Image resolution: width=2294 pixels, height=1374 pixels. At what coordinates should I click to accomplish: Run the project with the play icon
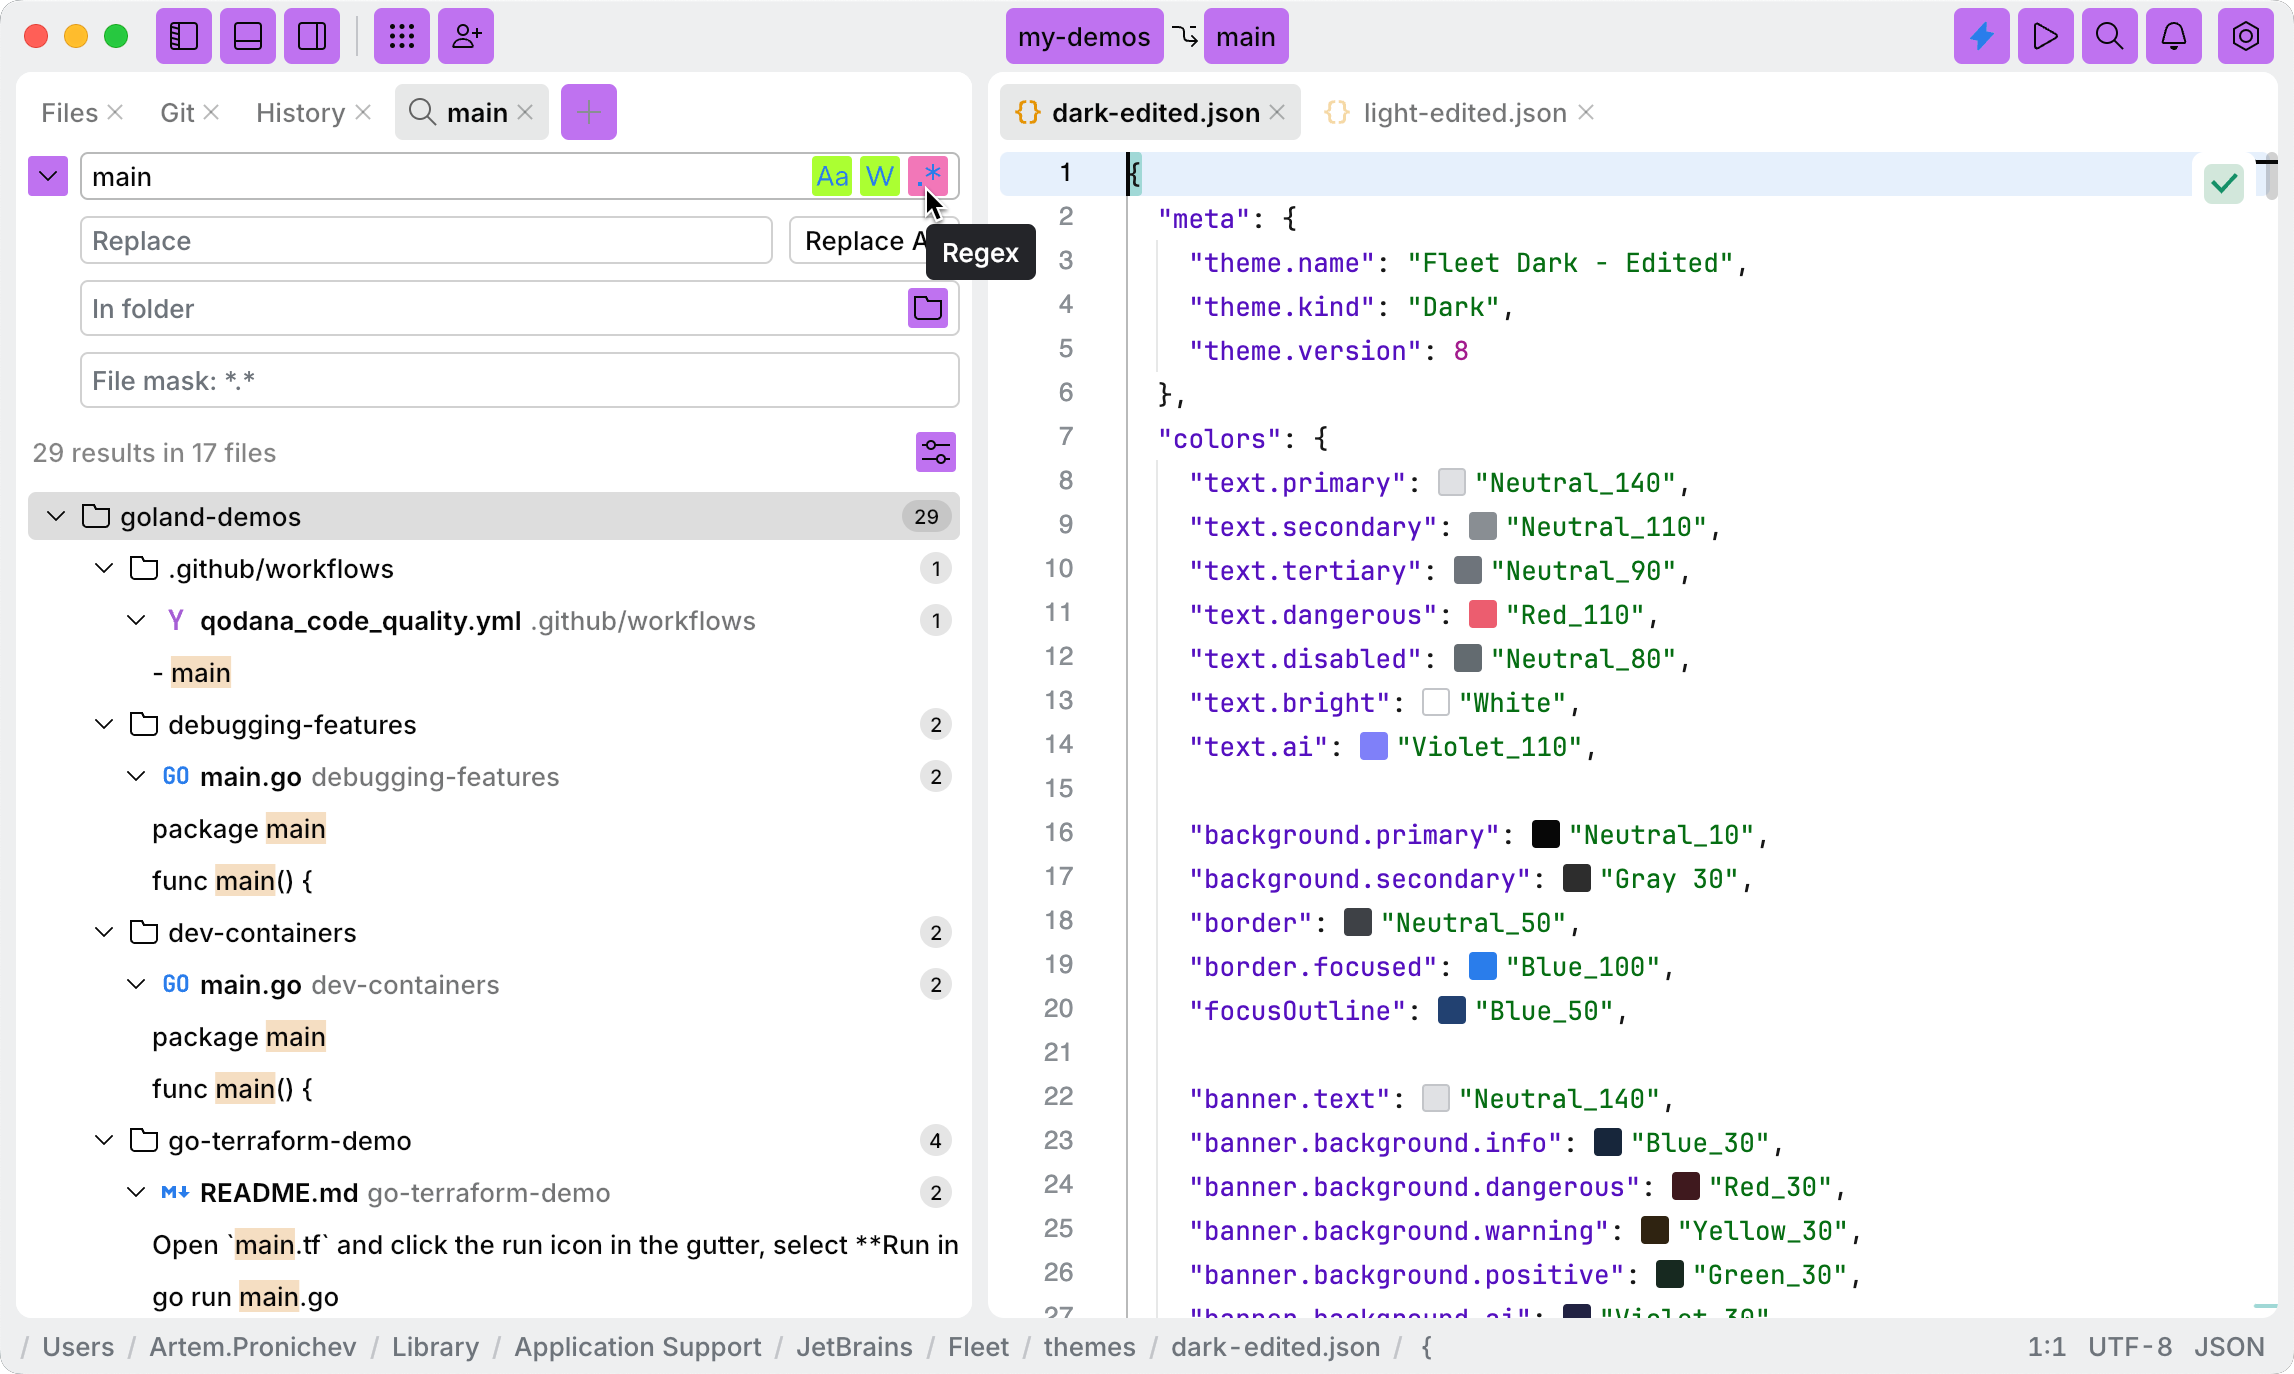point(2045,36)
